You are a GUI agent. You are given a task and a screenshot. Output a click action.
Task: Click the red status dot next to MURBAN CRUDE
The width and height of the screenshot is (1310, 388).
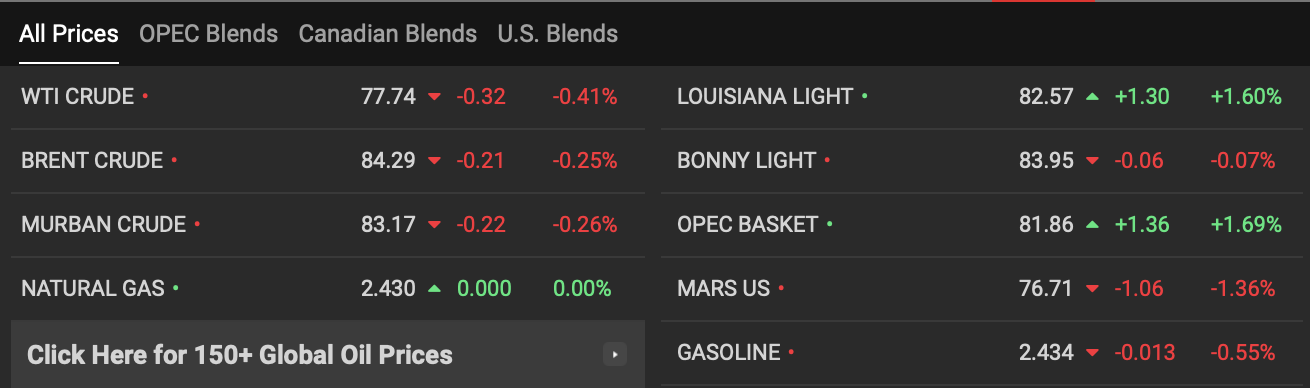click(x=197, y=224)
